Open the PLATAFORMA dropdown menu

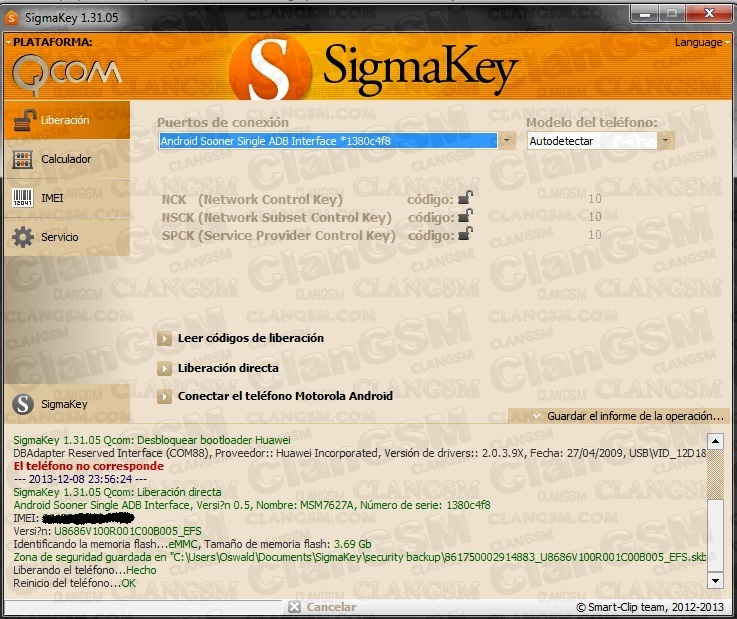(x=49, y=42)
